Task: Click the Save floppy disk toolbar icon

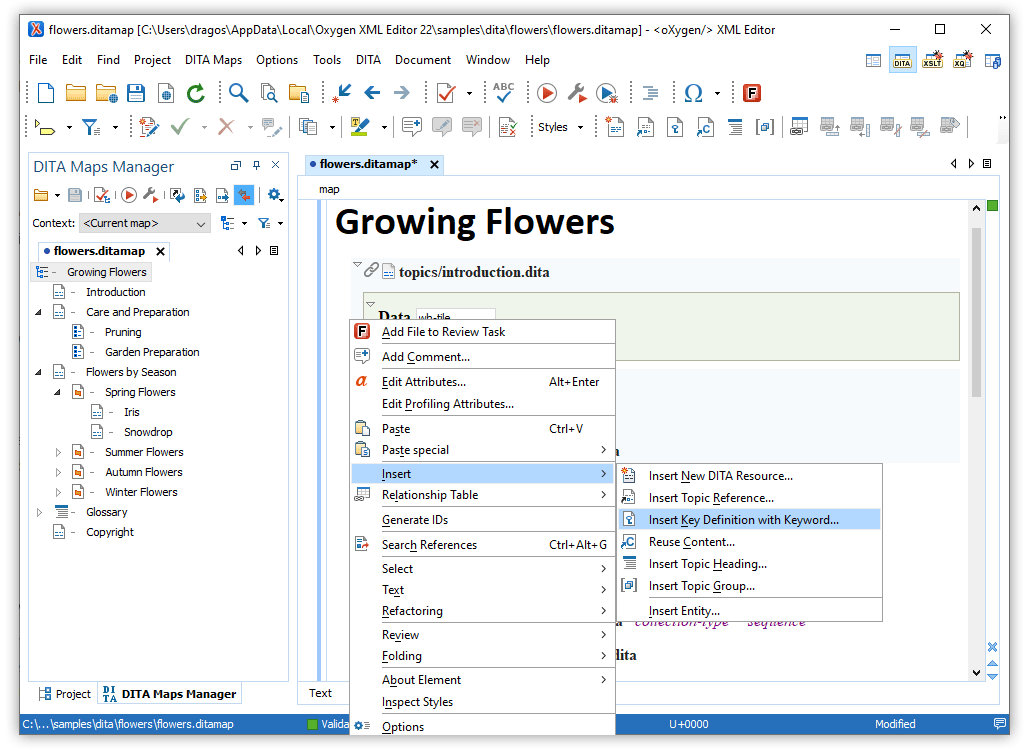Action: 136,93
